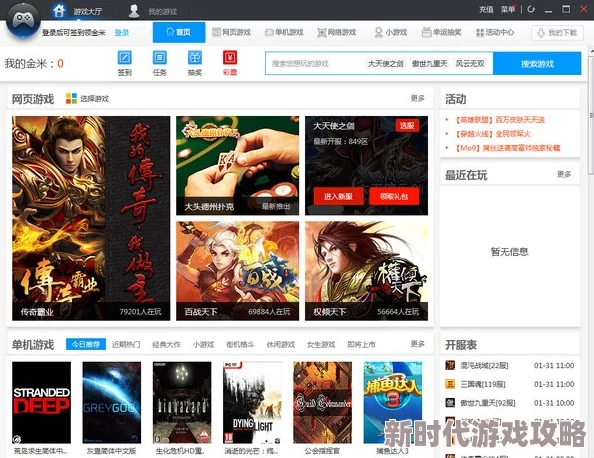
Task: Open the 权倾天下 game thumbnail
Action: point(366,271)
